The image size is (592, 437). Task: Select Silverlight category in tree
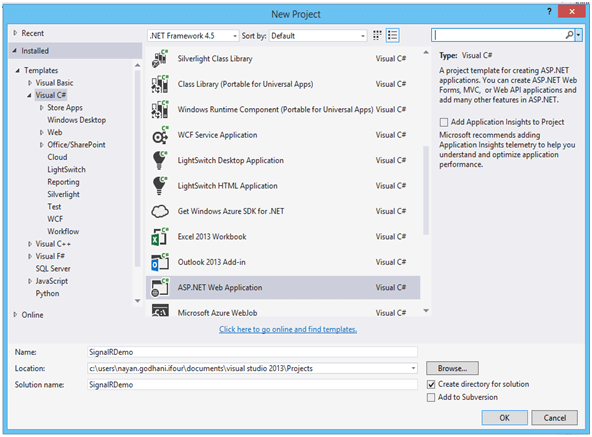(x=63, y=195)
